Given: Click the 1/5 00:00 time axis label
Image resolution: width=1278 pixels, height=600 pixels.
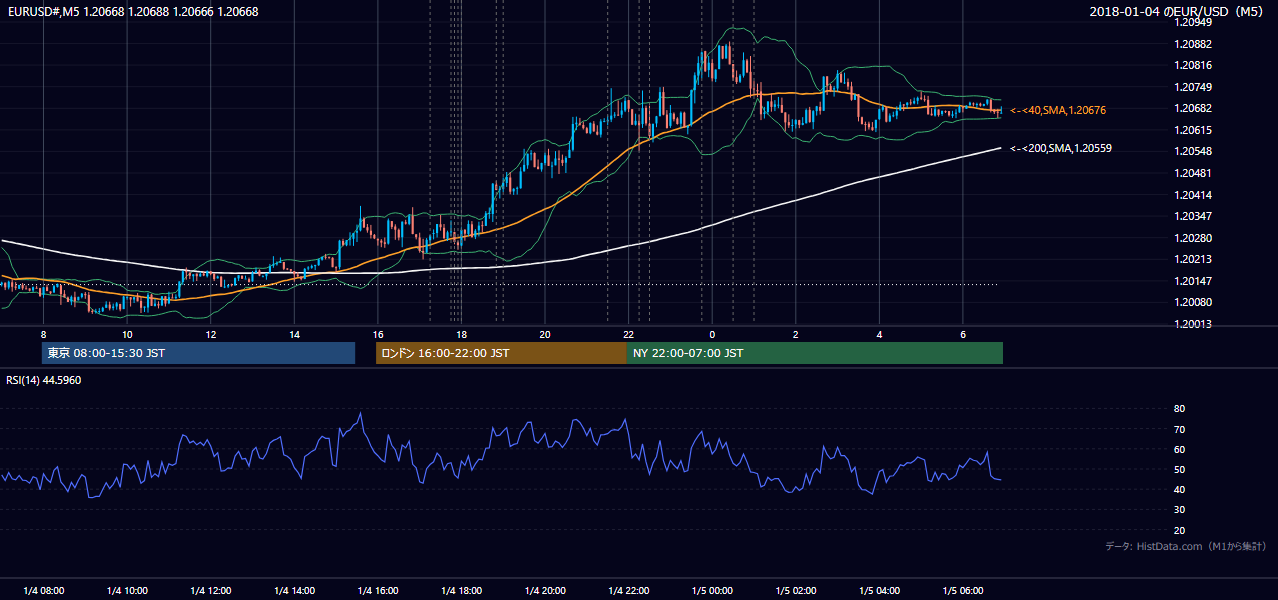Looking at the screenshot, I should pyautogui.click(x=712, y=590).
